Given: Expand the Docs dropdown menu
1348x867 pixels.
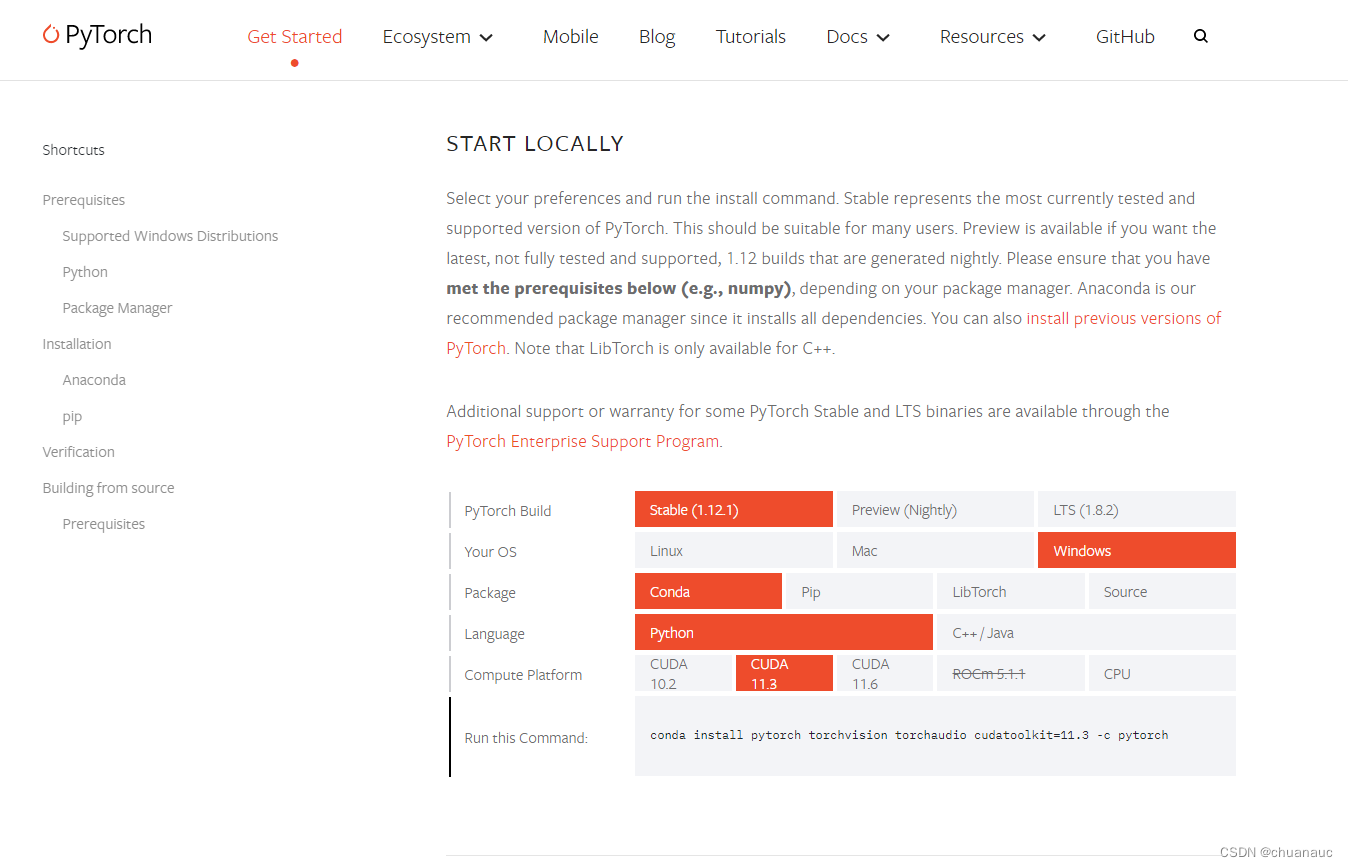Looking at the screenshot, I should (858, 37).
